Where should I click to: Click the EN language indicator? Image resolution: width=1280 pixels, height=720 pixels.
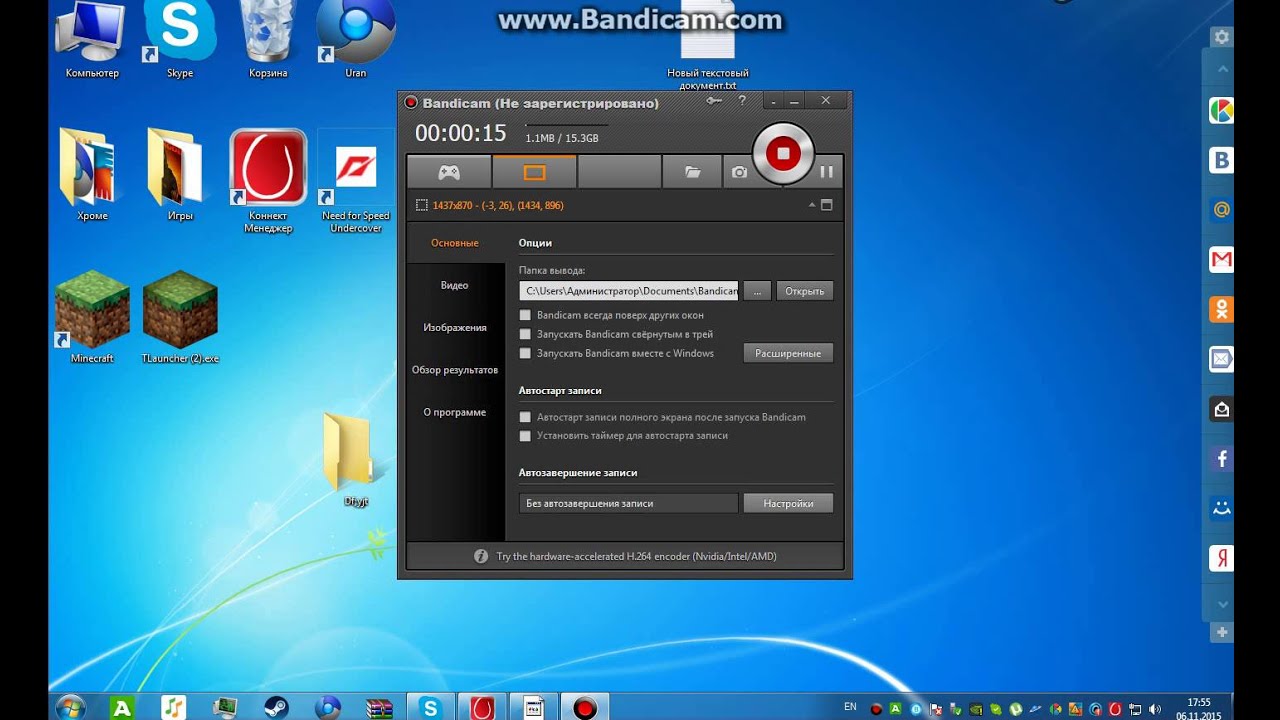pos(850,707)
